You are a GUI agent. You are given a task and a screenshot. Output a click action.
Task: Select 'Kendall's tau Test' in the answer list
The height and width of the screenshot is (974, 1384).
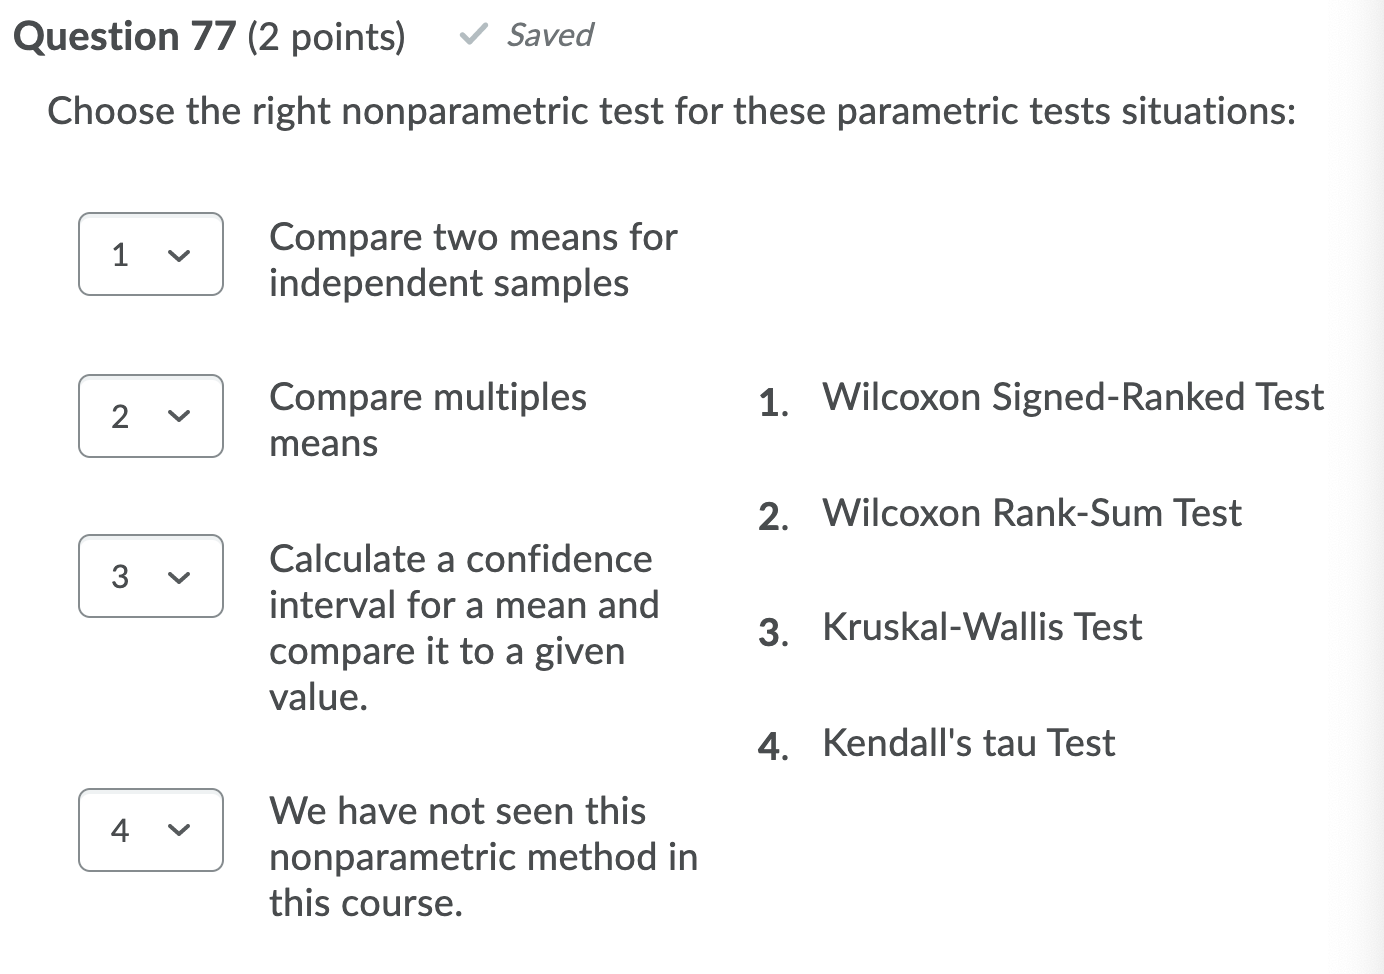pyautogui.click(x=967, y=743)
